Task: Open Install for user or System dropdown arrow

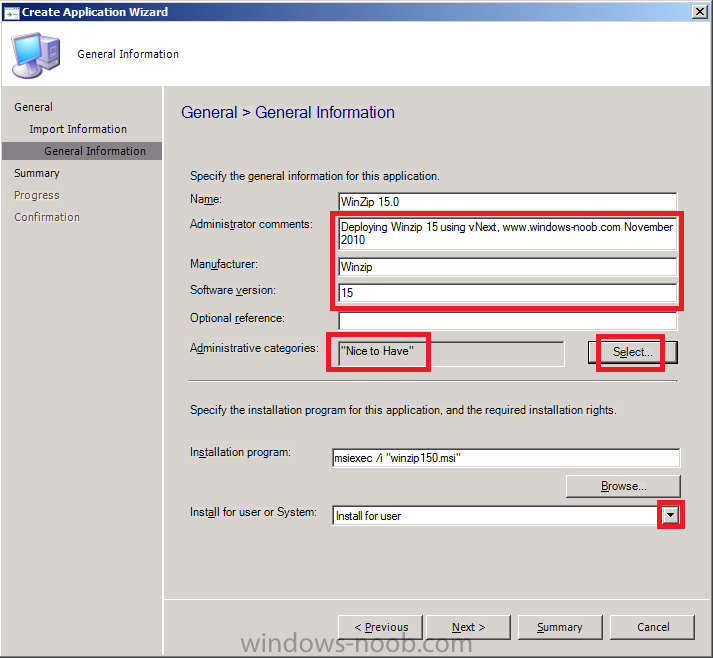Action: [x=670, y=515]
